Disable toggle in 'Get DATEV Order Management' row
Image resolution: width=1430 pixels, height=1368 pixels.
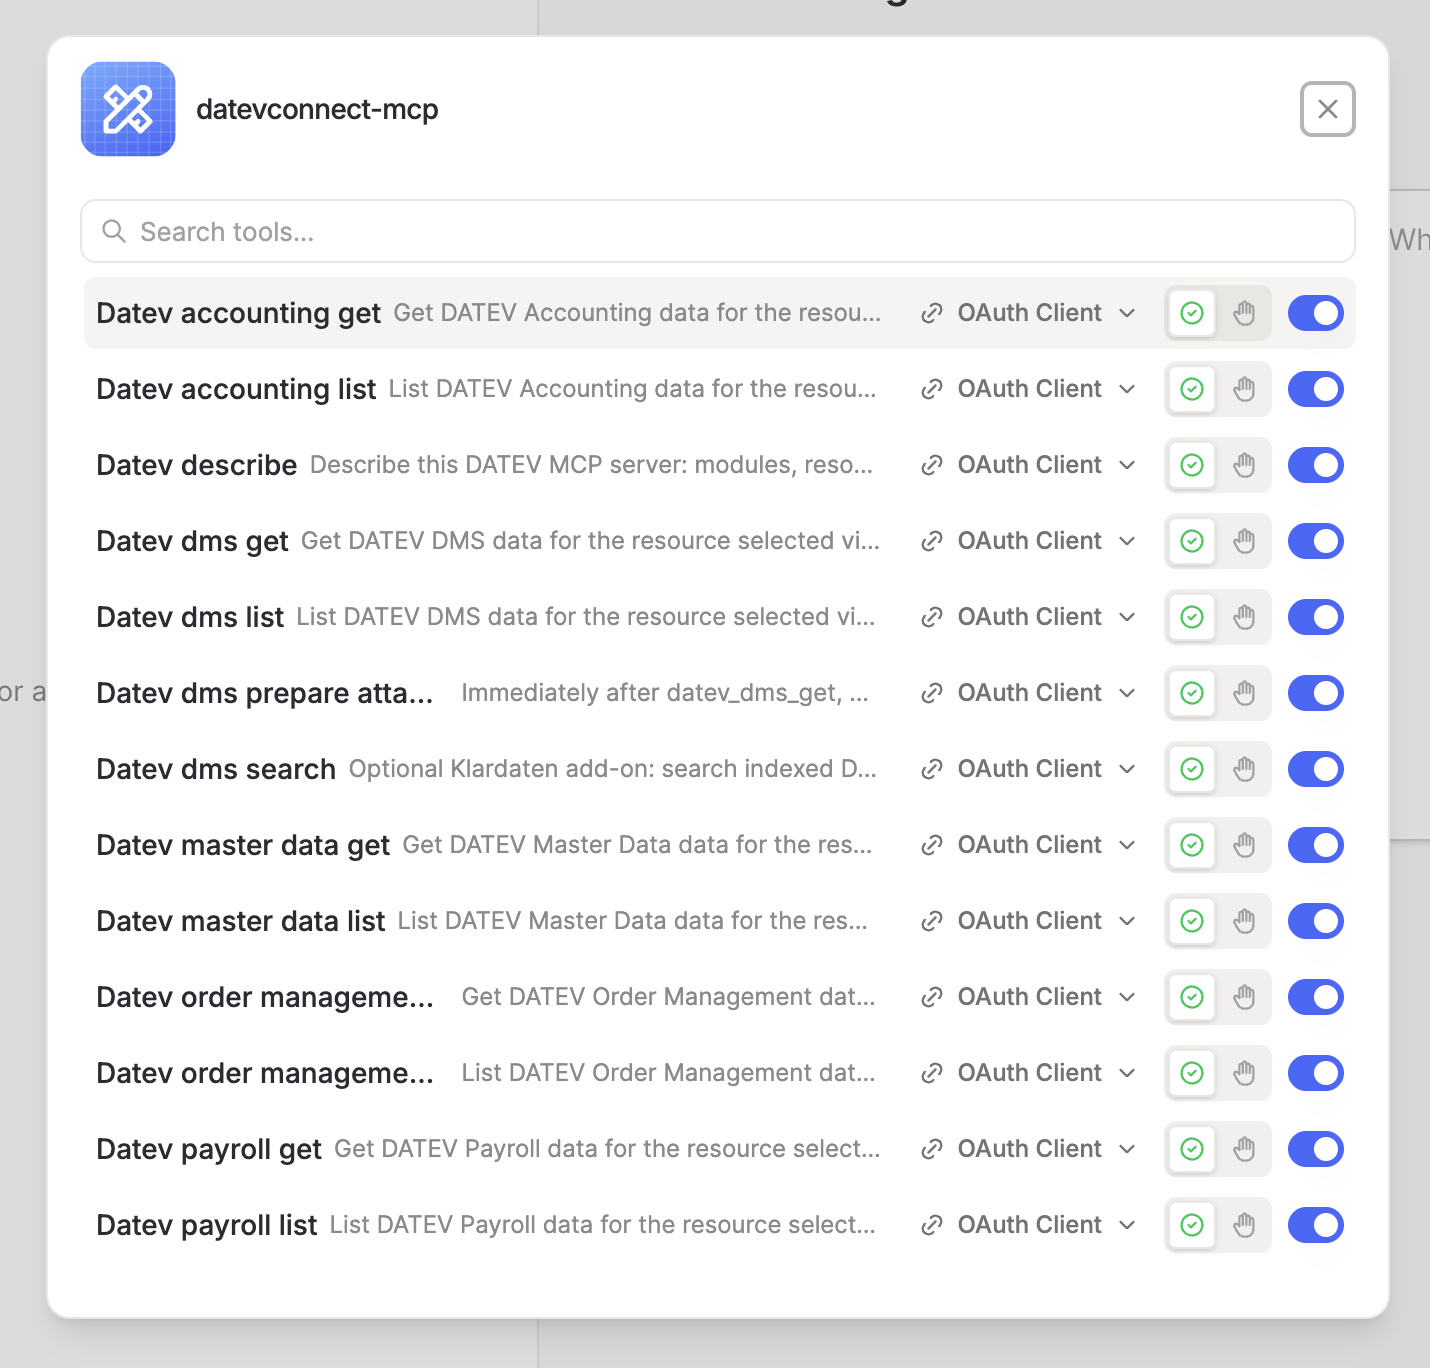pyautogui.click(x=1315, y=997)
